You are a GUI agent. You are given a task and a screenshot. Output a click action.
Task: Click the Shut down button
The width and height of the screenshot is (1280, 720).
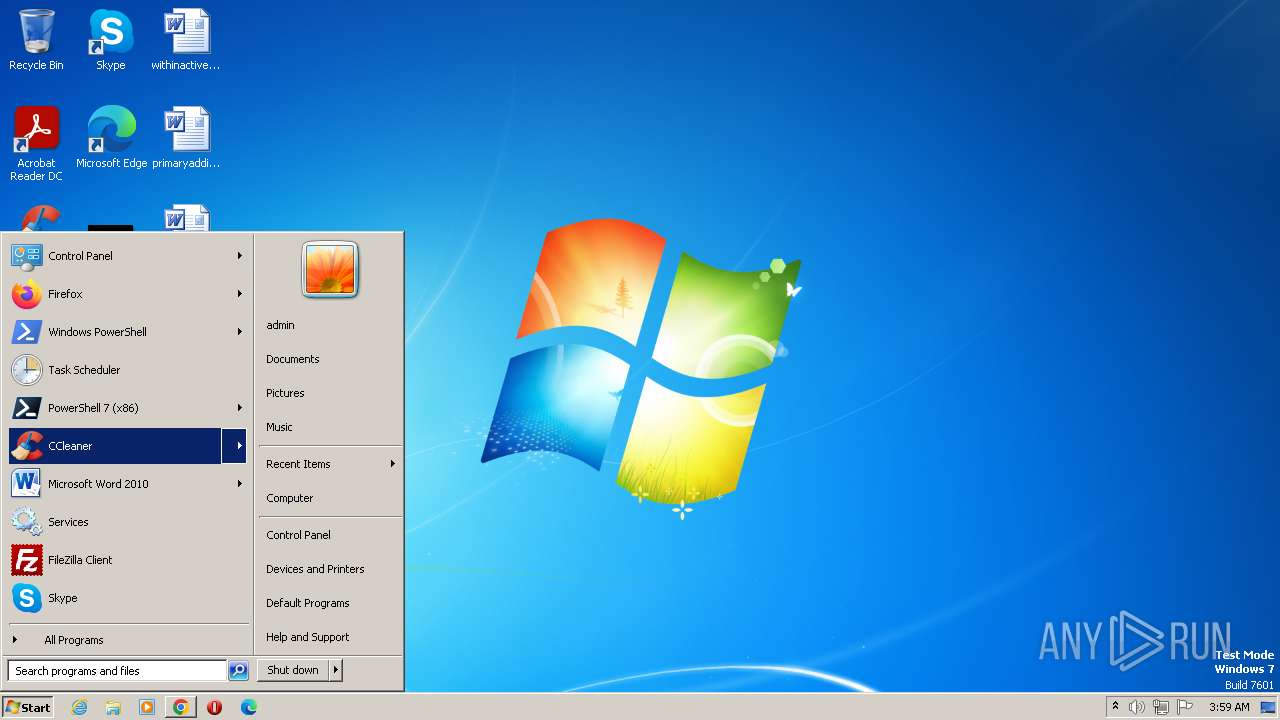[x=293, y=670]
